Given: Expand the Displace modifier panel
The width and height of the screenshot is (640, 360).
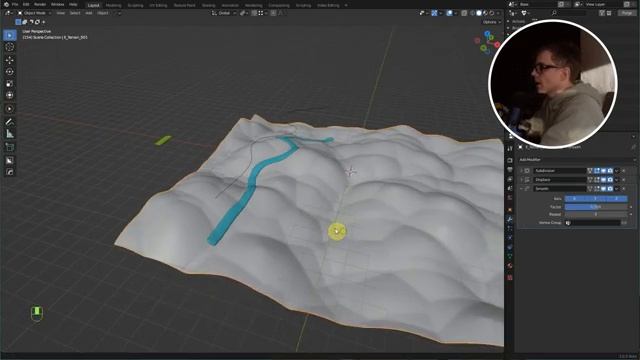Looking at the screenshot, I should click(x=521, y=180).
